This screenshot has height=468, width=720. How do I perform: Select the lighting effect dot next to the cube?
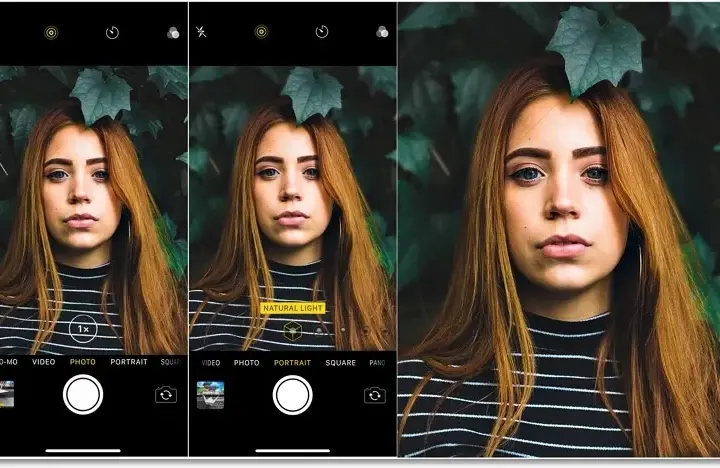(319, 330)
